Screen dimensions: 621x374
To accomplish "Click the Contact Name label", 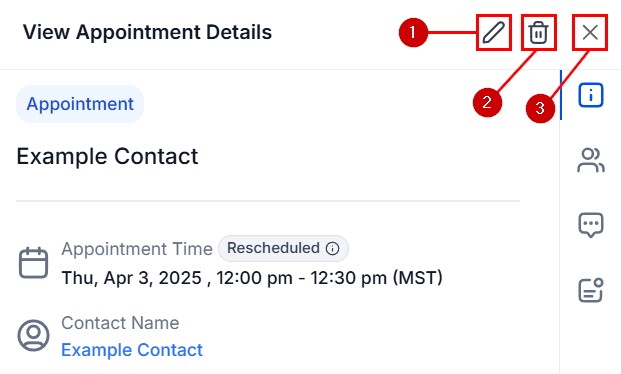I will pos(120,323).
